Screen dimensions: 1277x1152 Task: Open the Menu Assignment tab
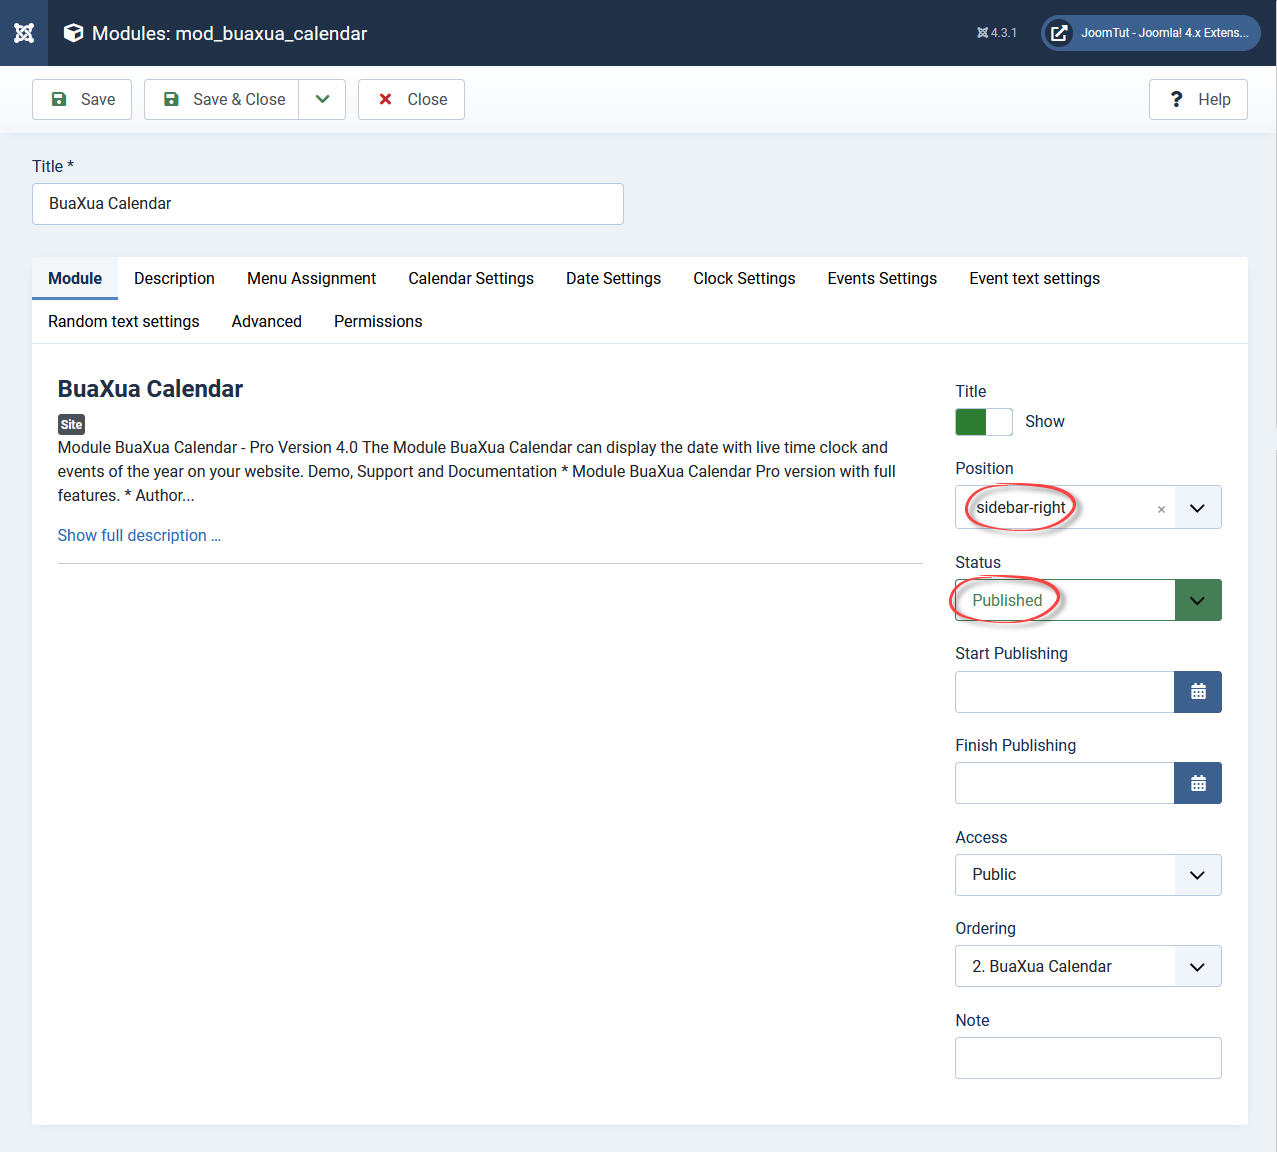click(x=311, y=278)
